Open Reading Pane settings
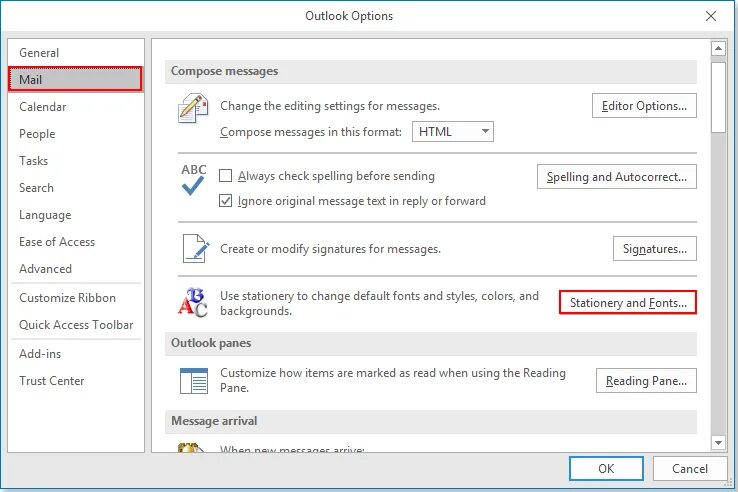This screenshot has height=492, width=738. tap(646, 380)
